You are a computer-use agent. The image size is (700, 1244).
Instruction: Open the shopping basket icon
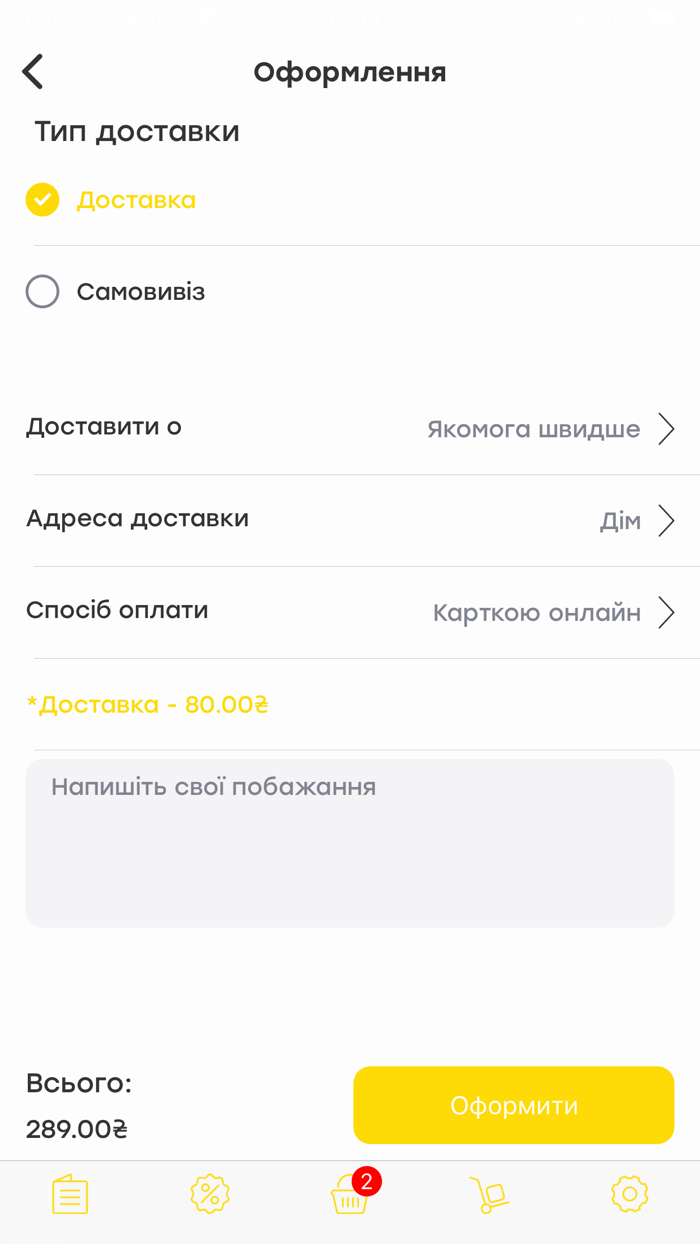tap(348, 1197)
